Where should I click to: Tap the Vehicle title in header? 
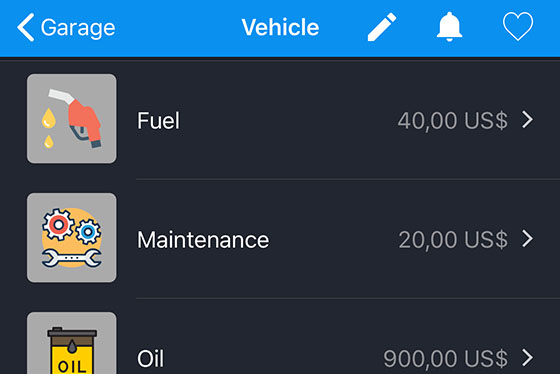[280, 27]
